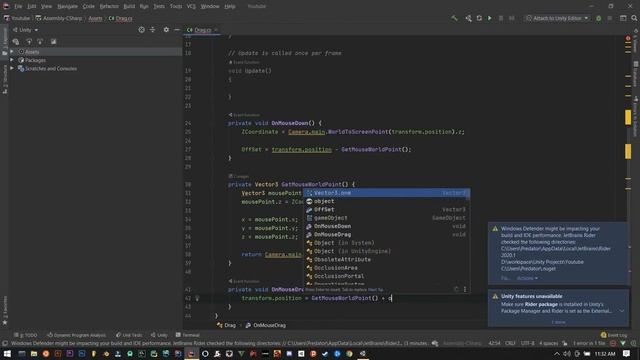
Task: Expand the Packages tree node
Action: [12, 60]
